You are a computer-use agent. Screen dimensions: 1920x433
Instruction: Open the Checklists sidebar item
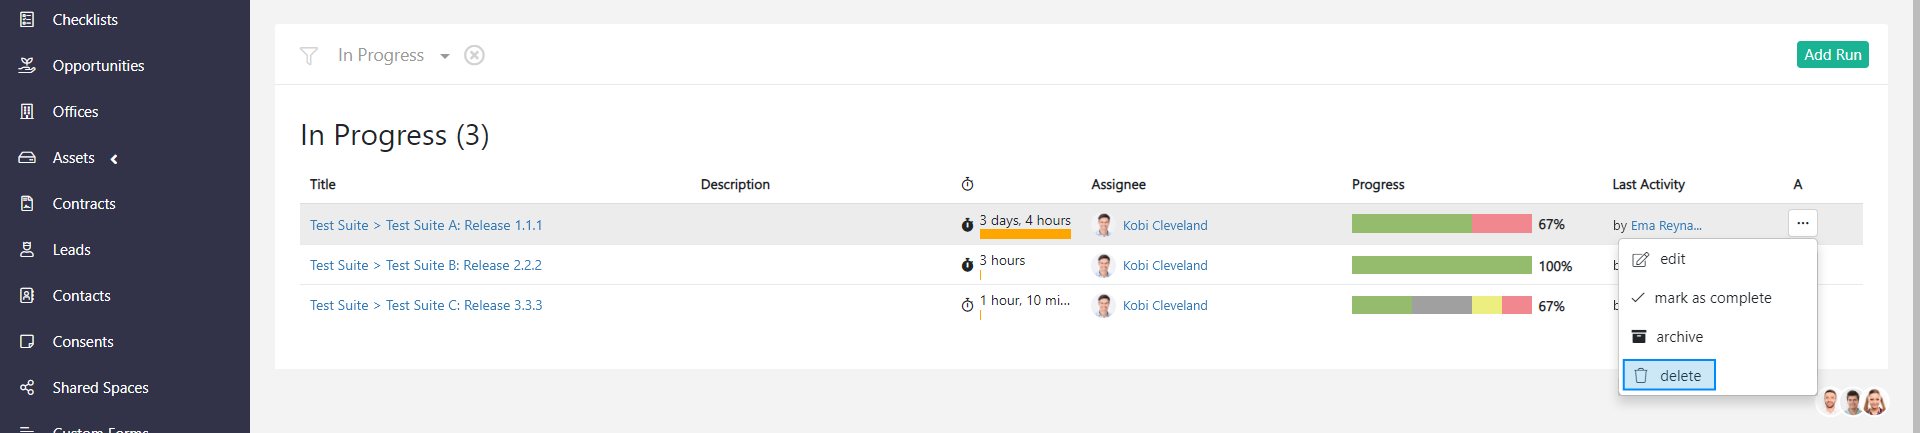coord(85,20)
